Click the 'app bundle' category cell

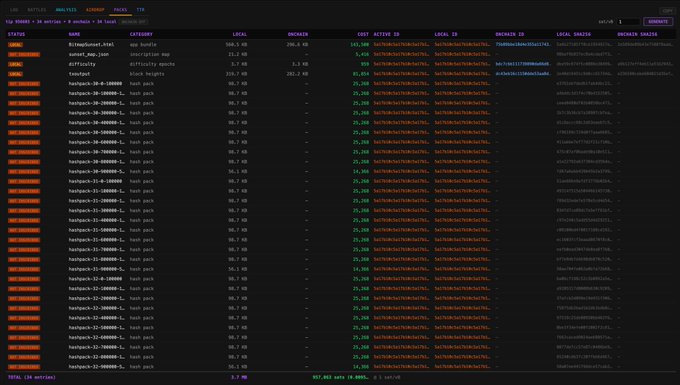pos(143,45)
